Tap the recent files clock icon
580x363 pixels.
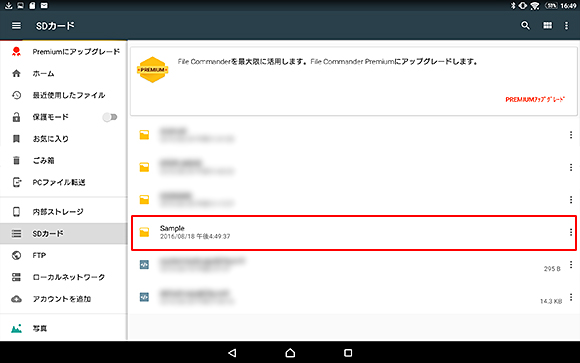pyautogui.click(x=16, y=95)
